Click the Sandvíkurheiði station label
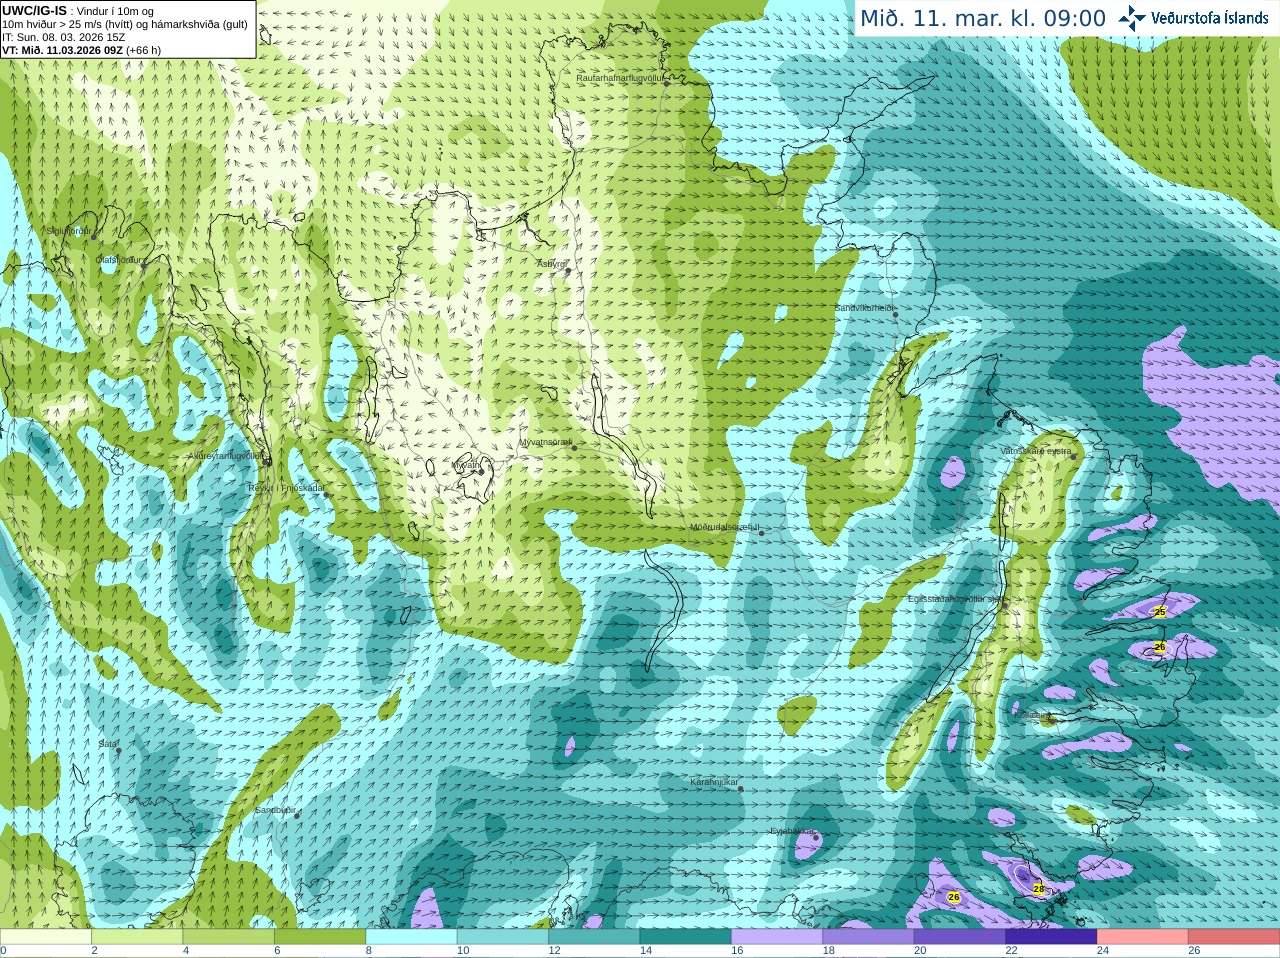 point(865,308)
